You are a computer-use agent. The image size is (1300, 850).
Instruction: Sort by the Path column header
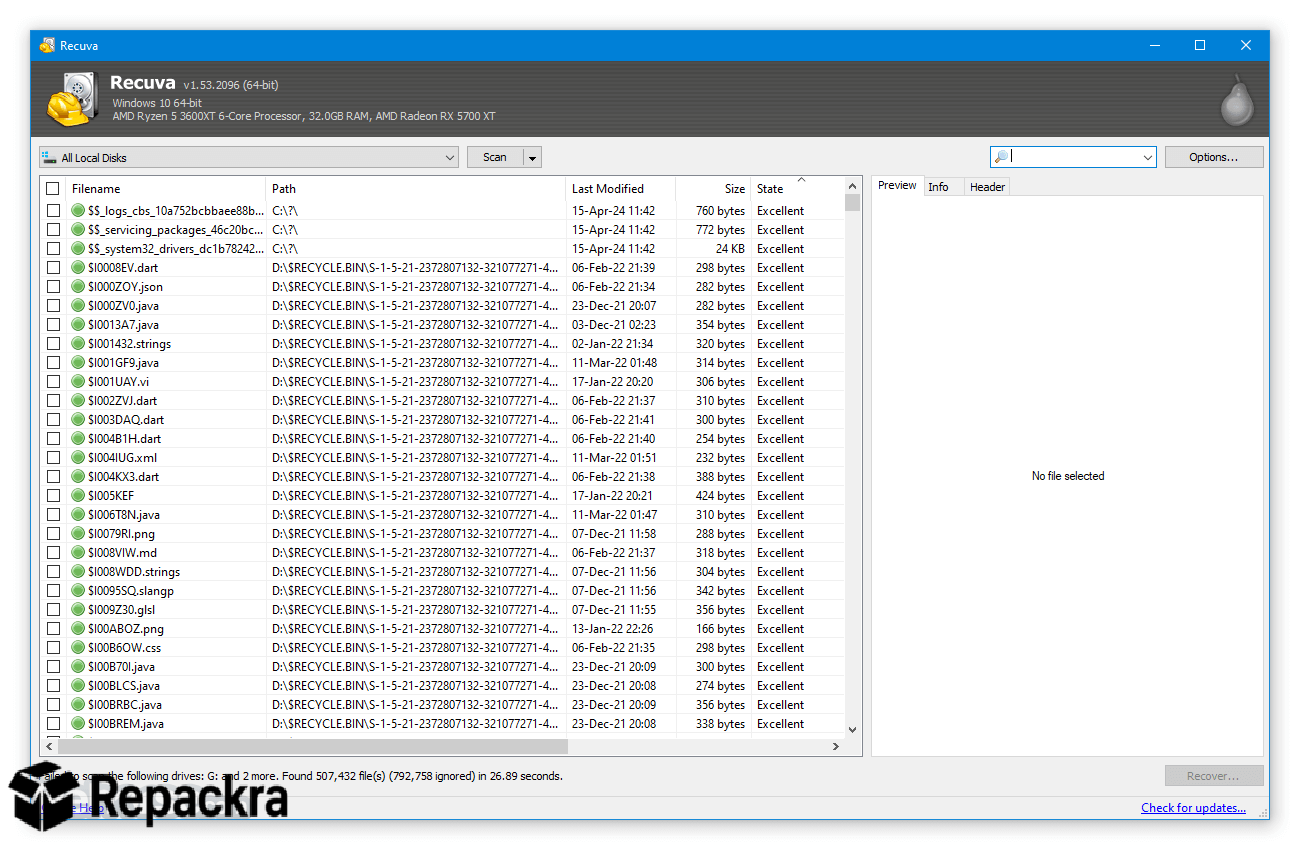point(416,188)
